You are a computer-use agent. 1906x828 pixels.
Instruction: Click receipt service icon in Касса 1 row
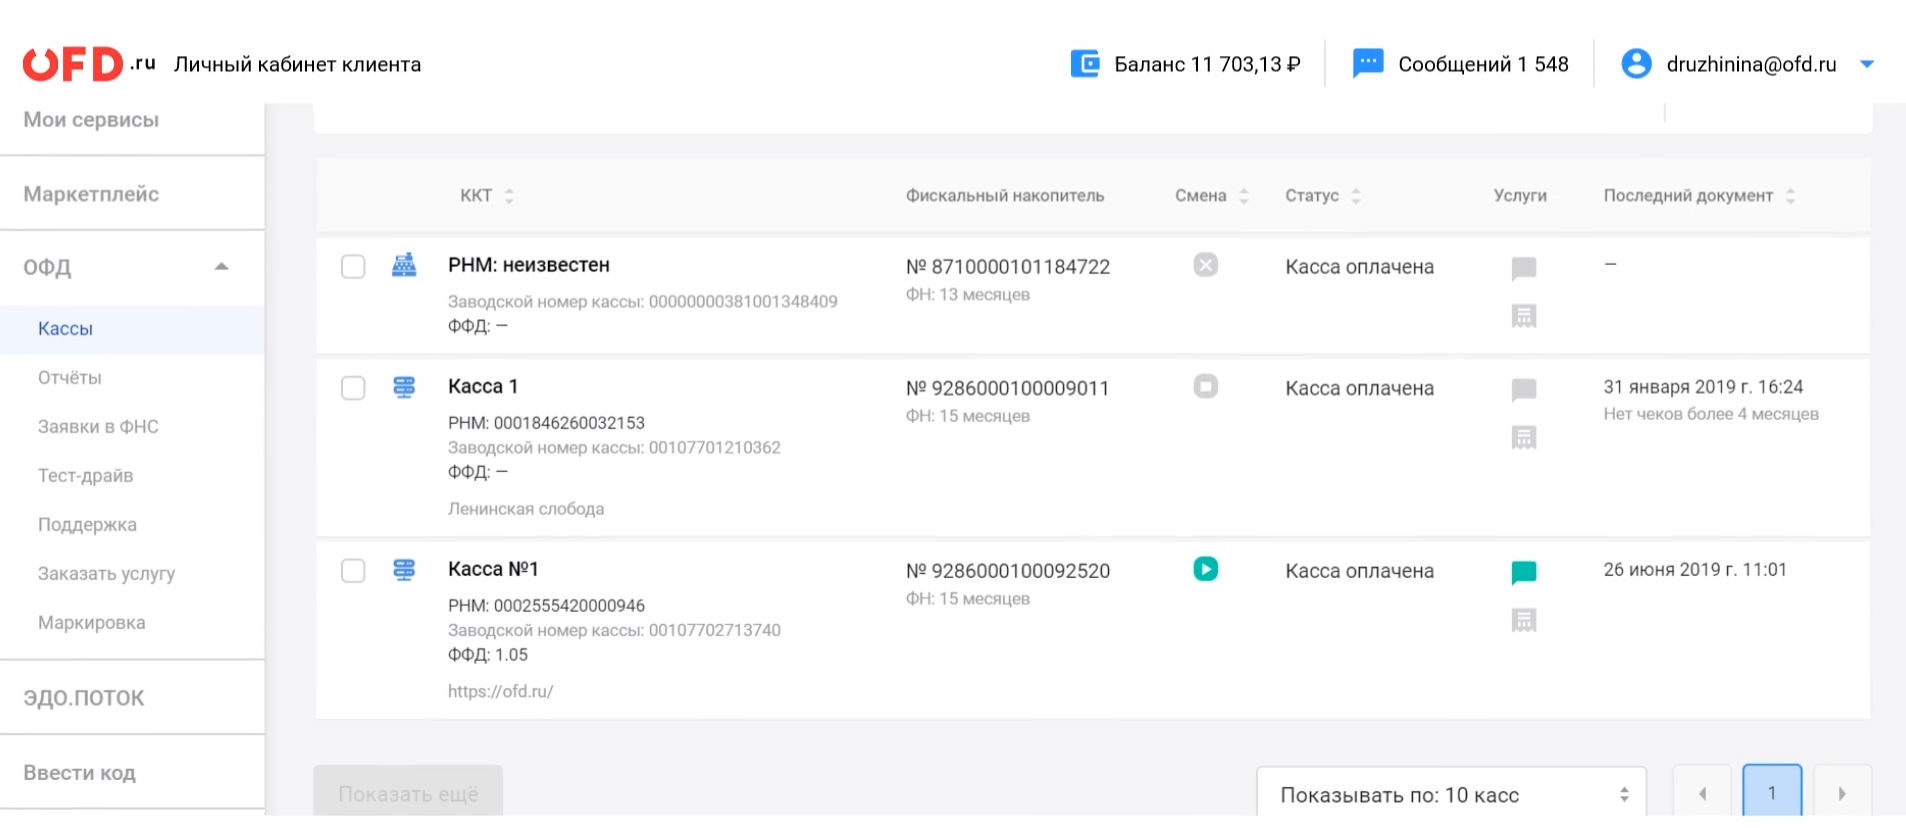coord(1524,437)
